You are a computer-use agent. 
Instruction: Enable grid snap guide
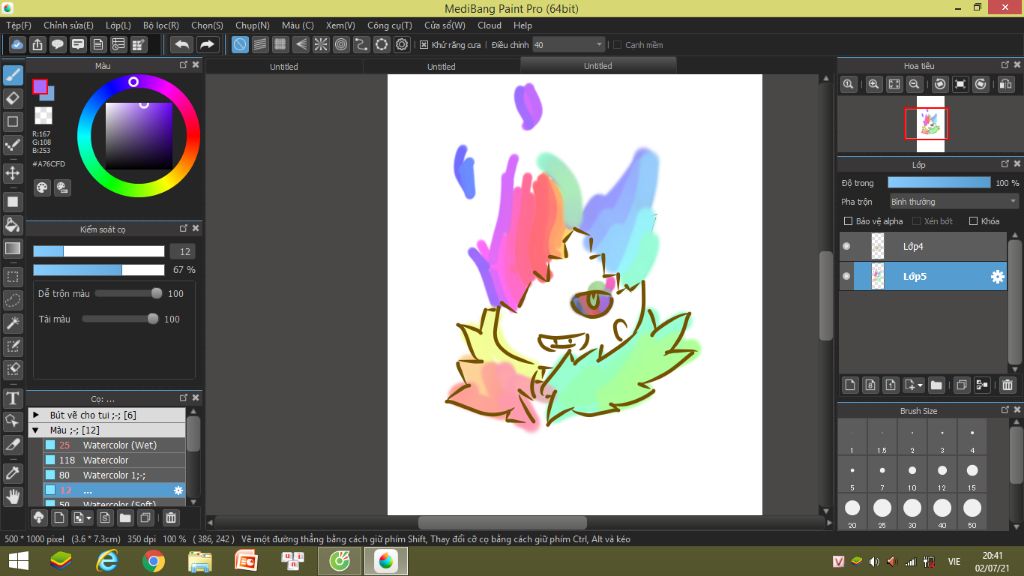point(280,44)
